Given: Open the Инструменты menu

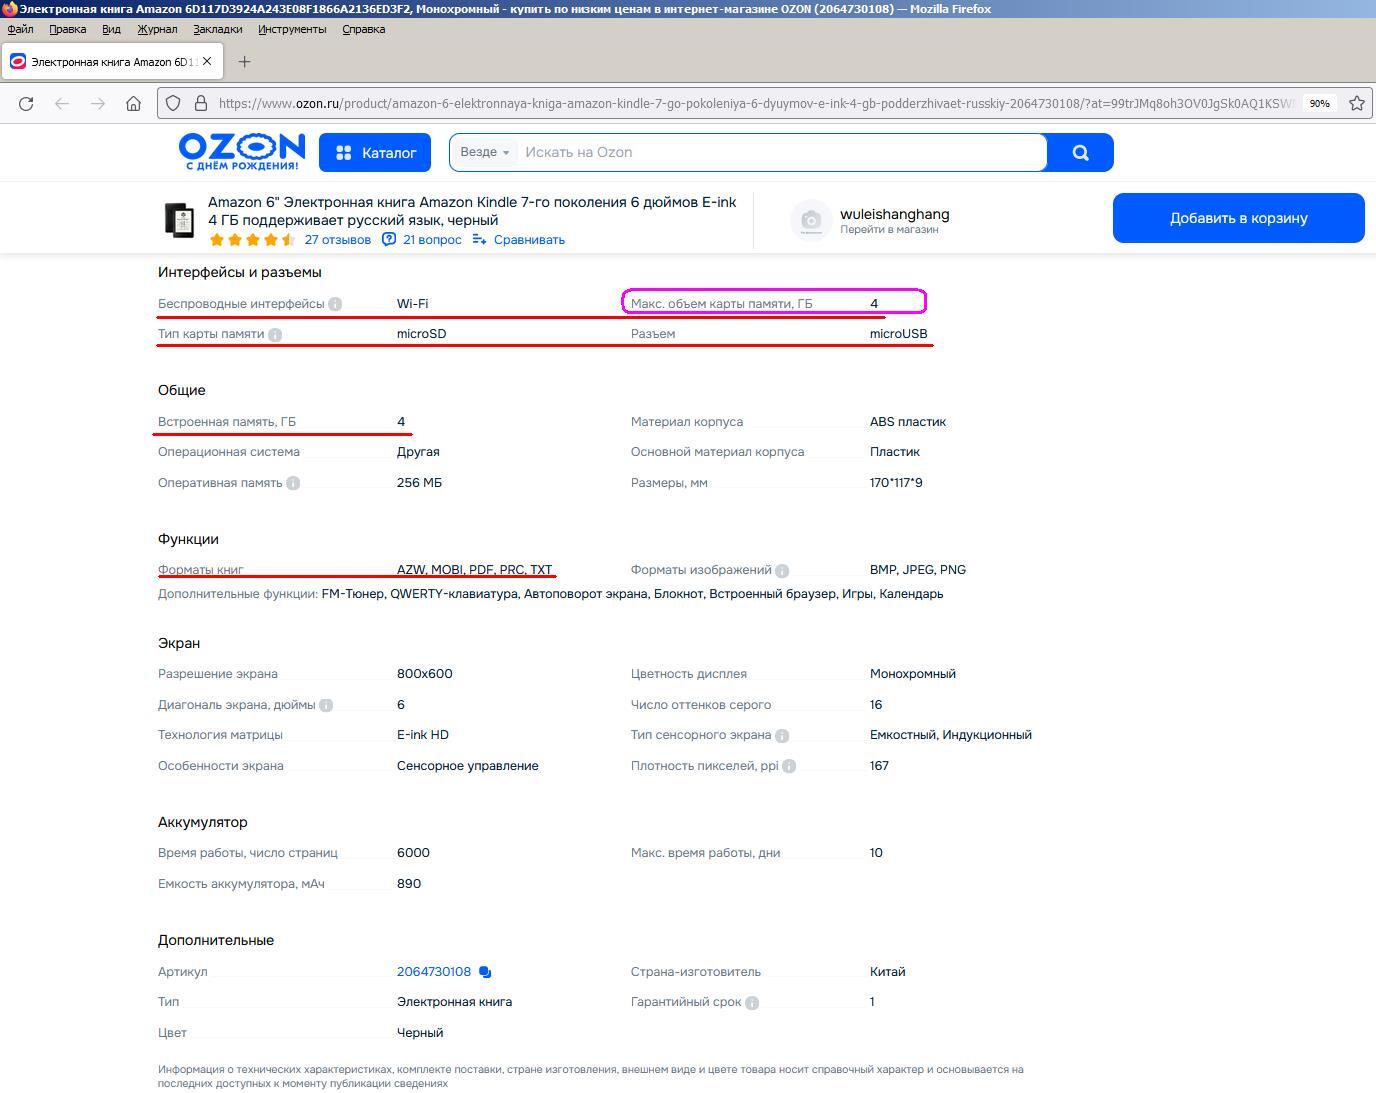Looking at the screenshot, I should pyautogui.click(x=292, y=29).
